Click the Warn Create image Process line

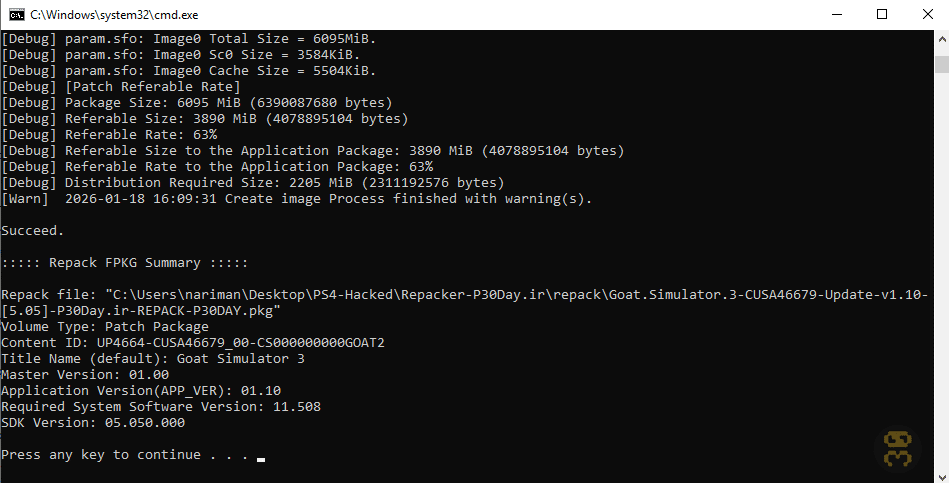pos(297,199)
